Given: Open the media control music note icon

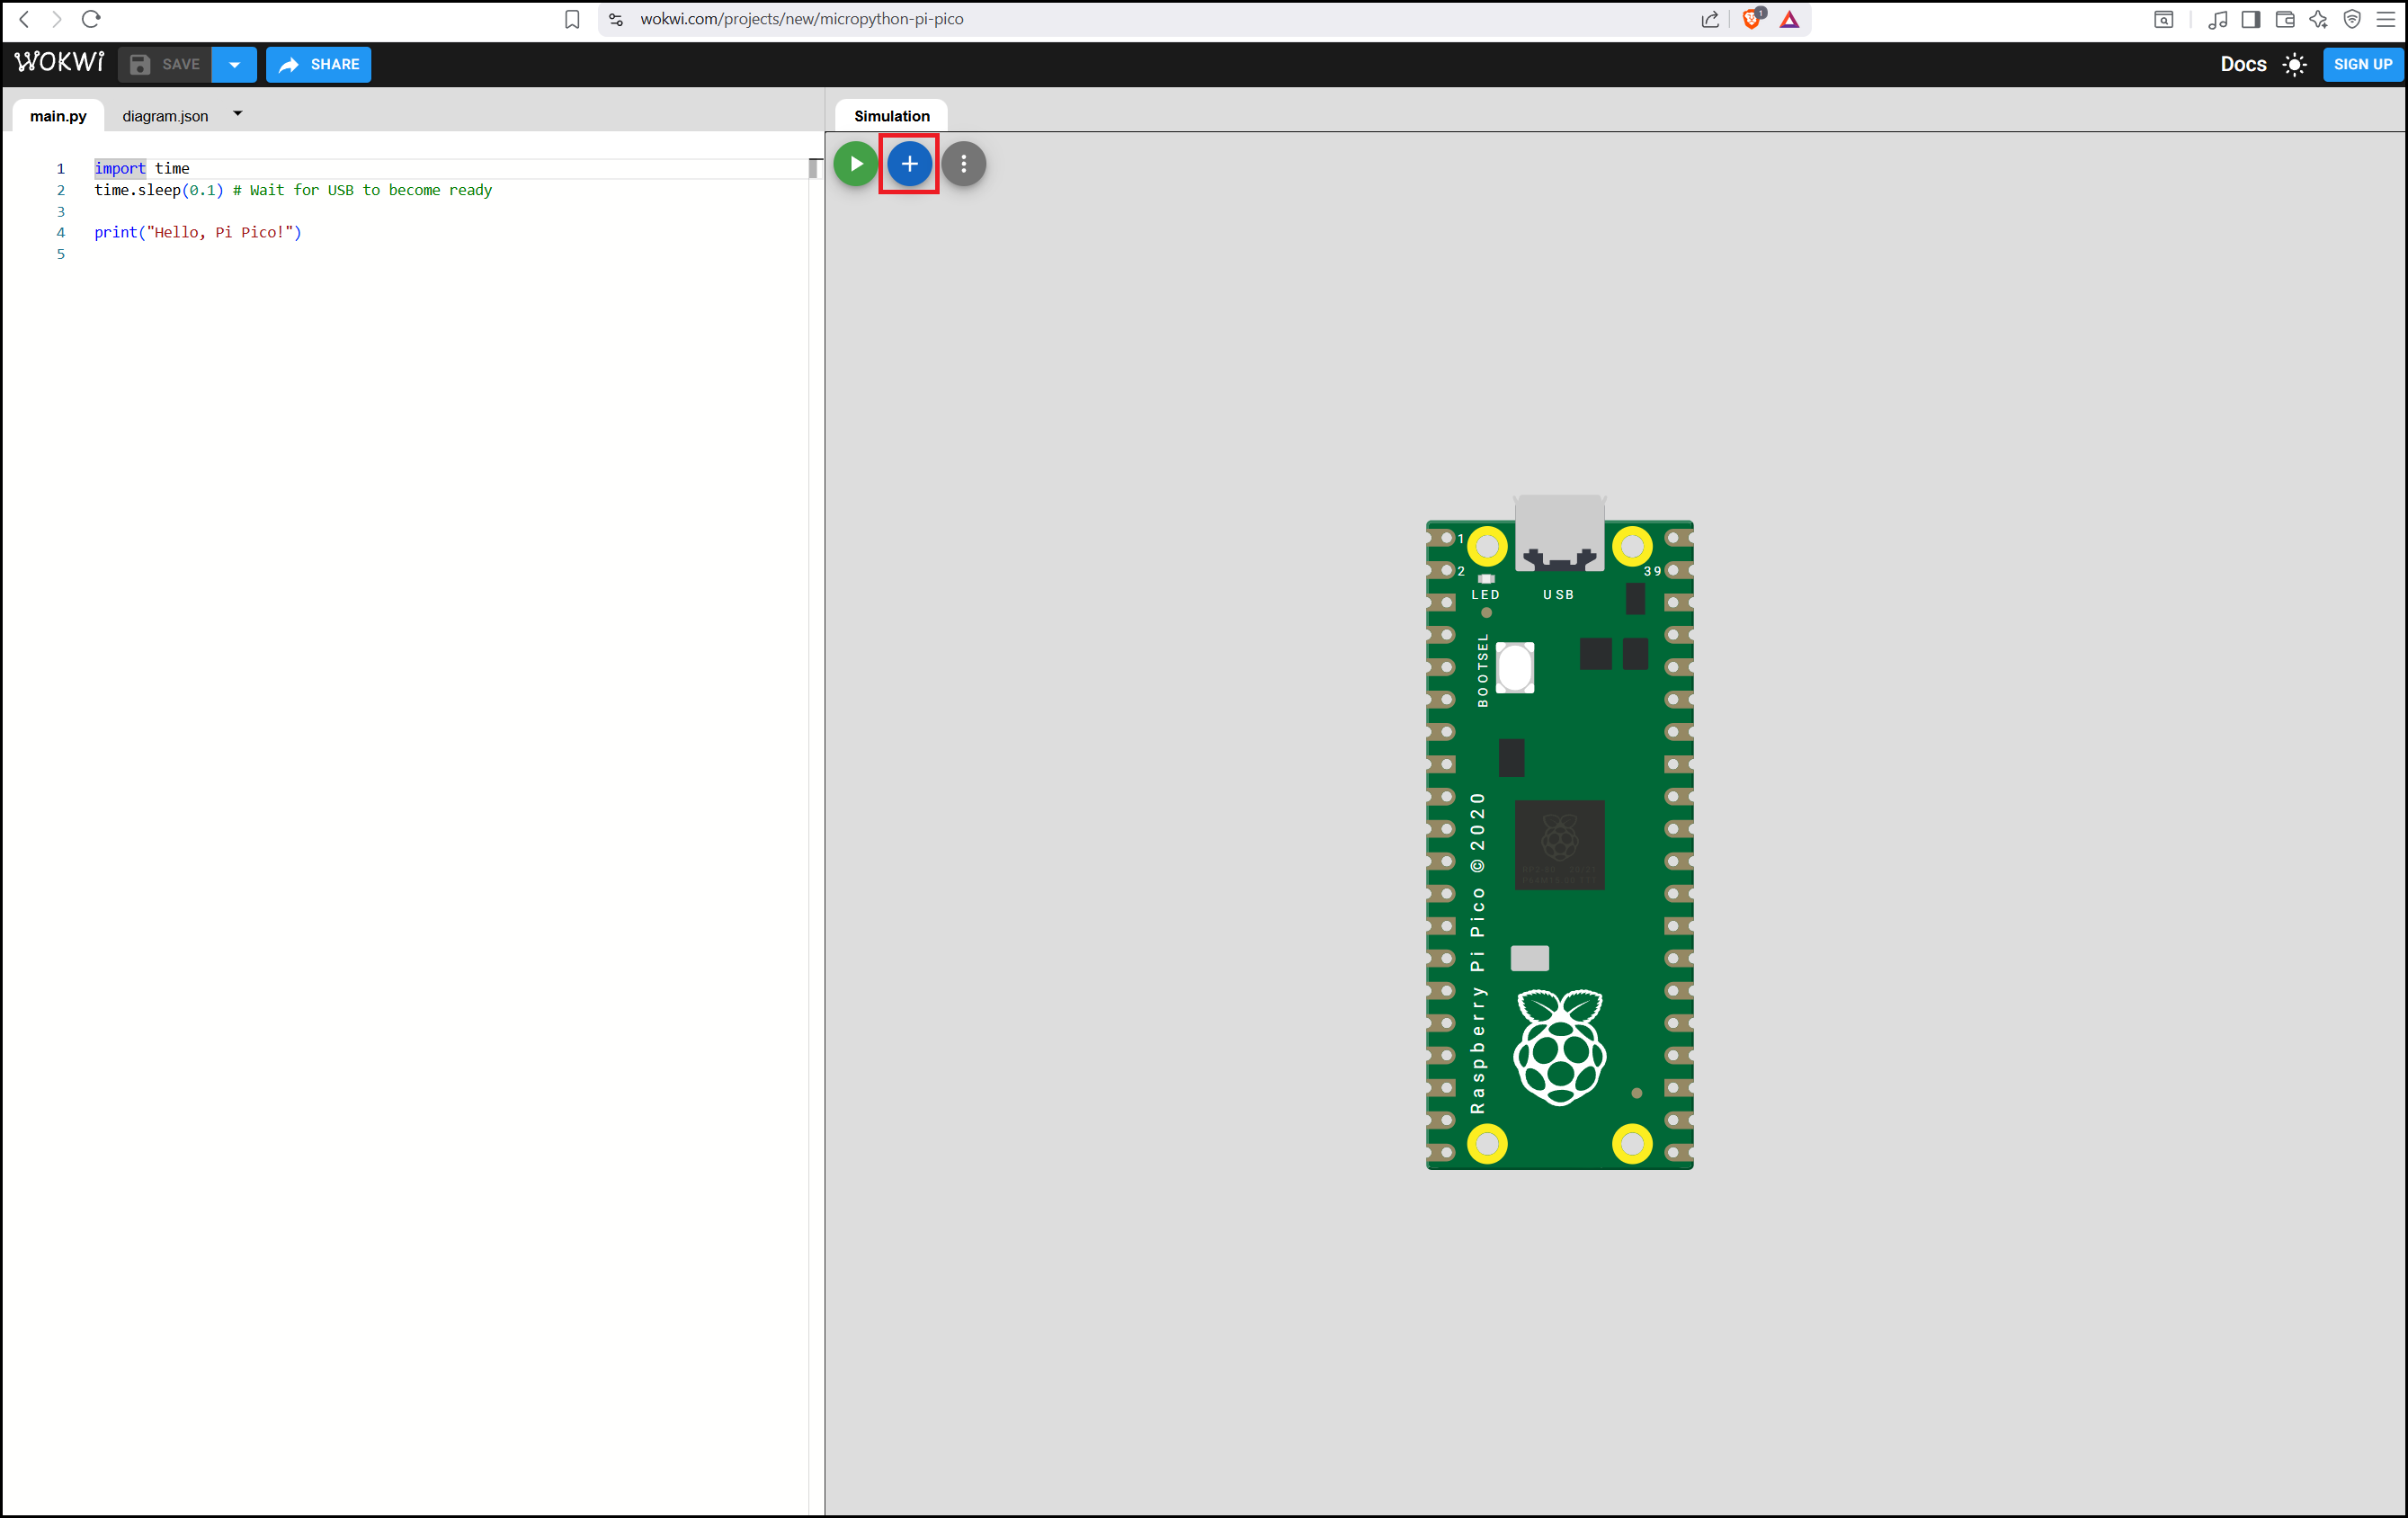Looking at the screenshot, I should pyautogui.click(x=2217, y=19).
